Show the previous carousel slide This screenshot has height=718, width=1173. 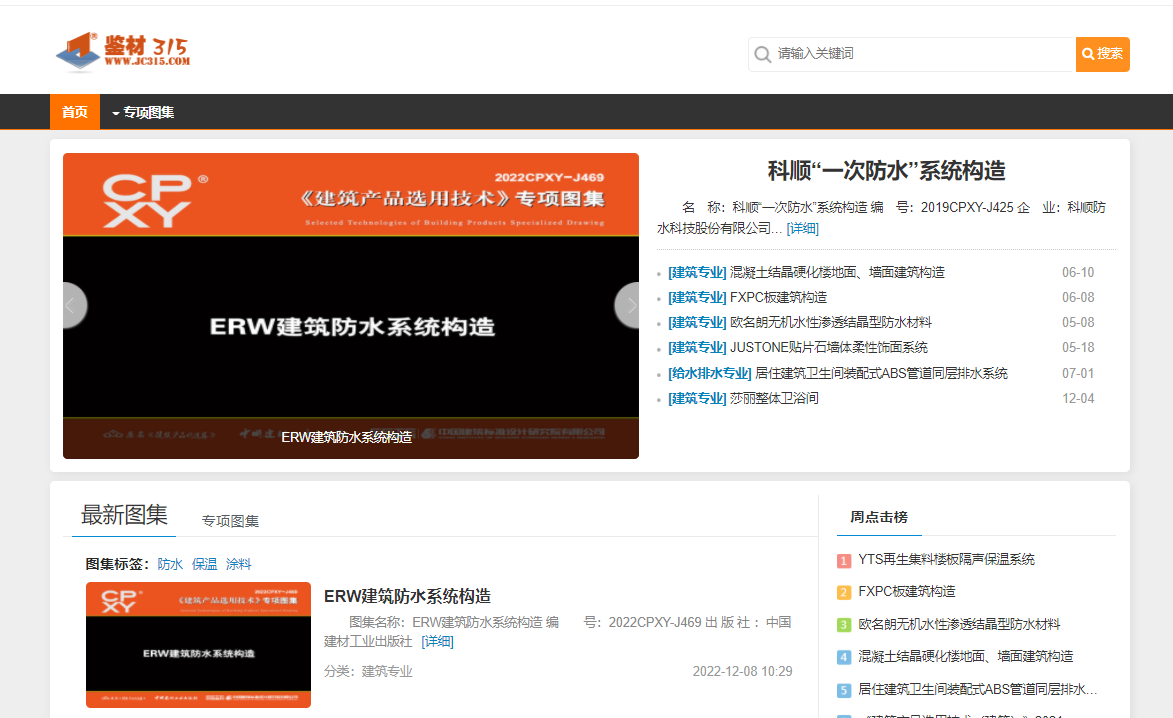[x=73, y=305]
